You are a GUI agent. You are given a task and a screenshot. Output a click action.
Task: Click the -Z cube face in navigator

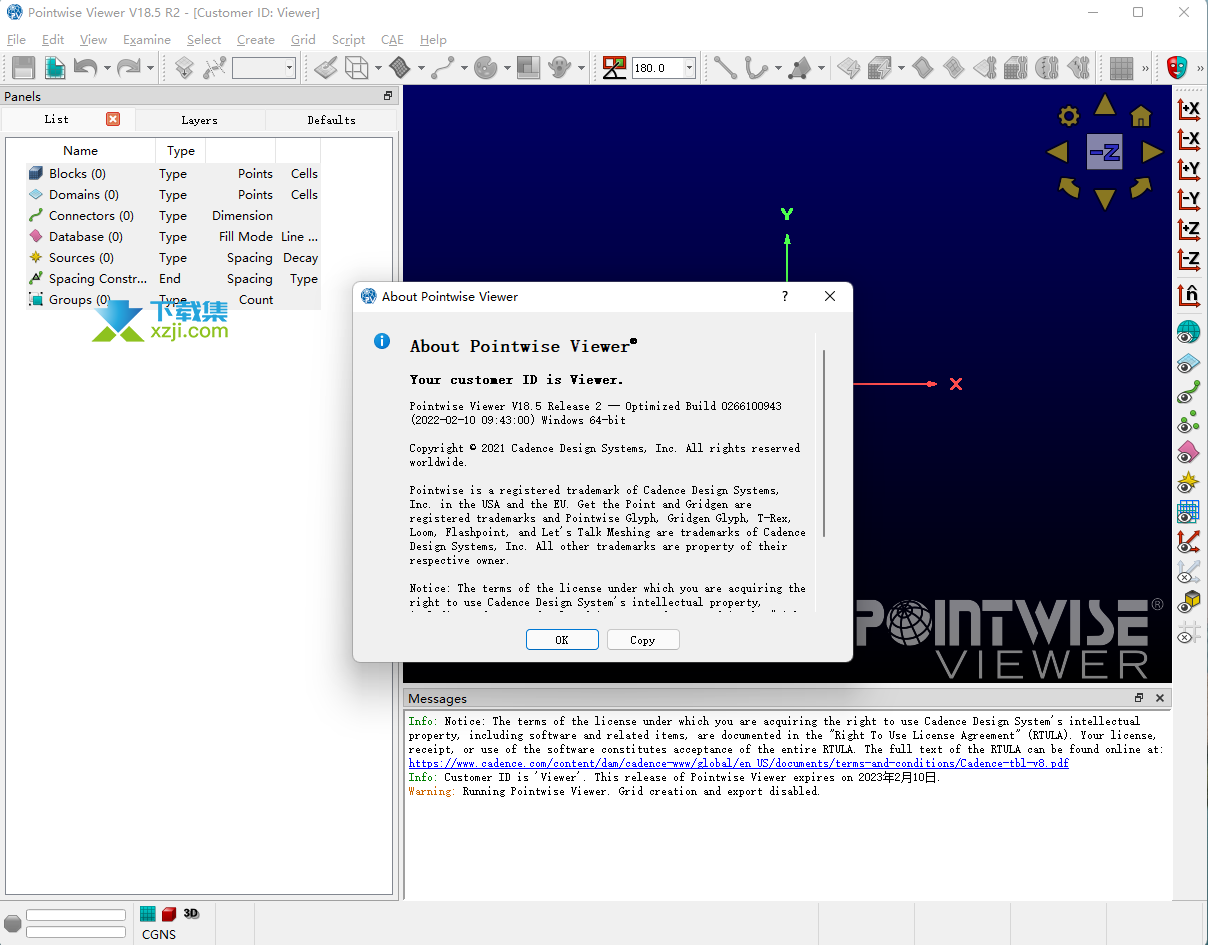pos(1105,152)
